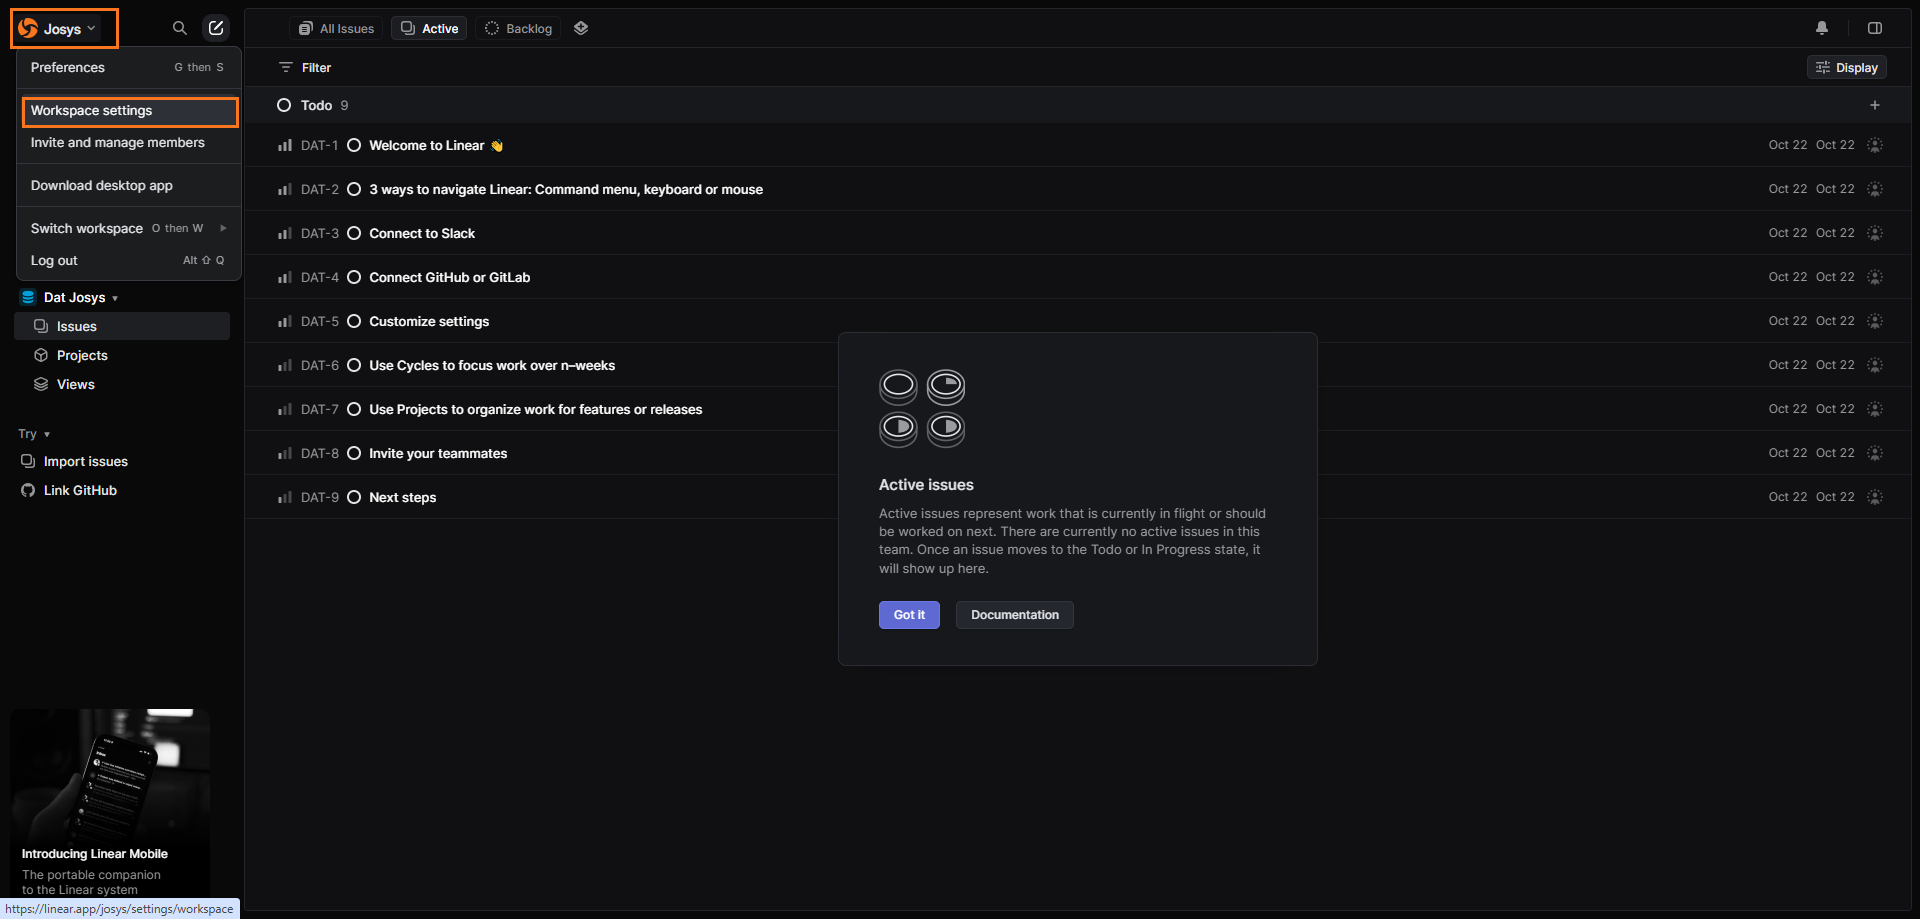This screenshot has height=919, width=1920.
Task: Click assignee avatar icon for DAT-2
Action: (x=1875, y=189)
